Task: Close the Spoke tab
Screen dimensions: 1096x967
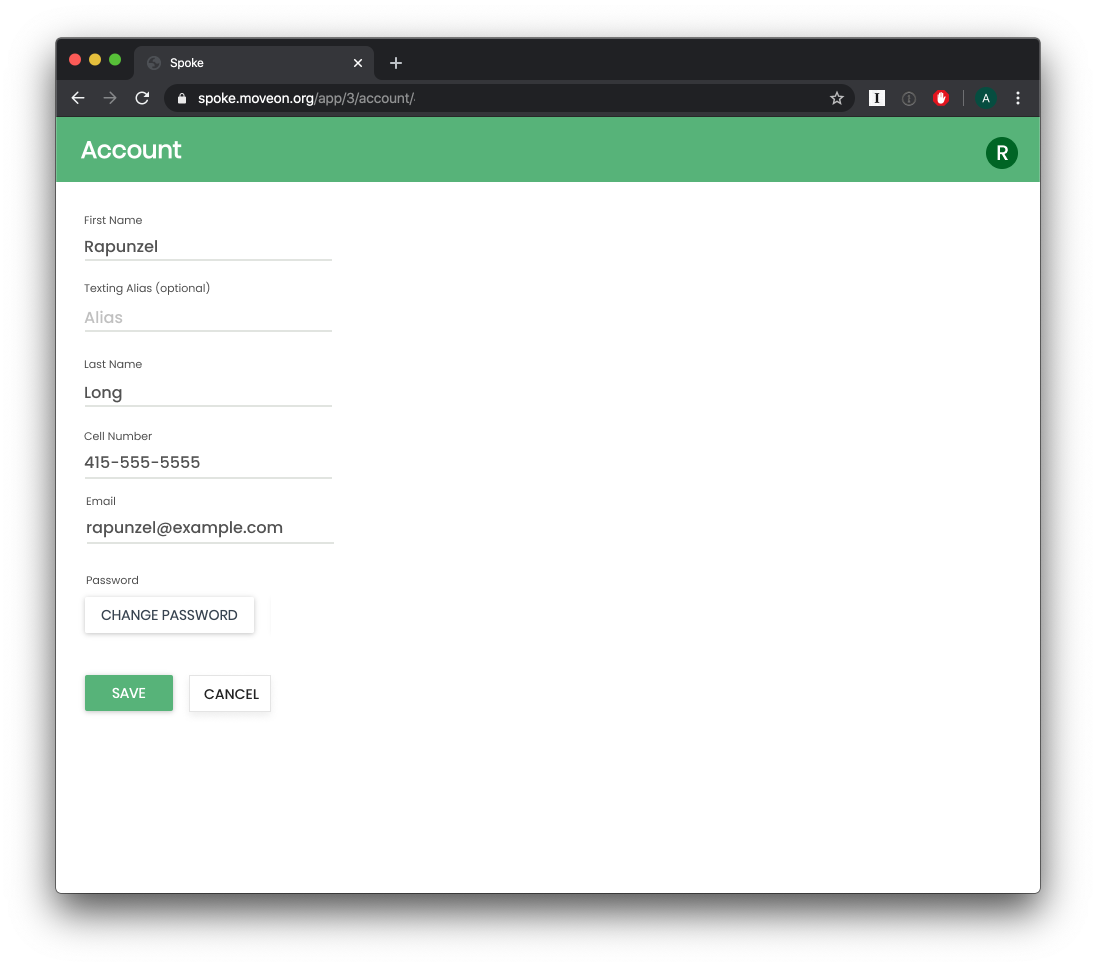Action: [x=358, y=63]
